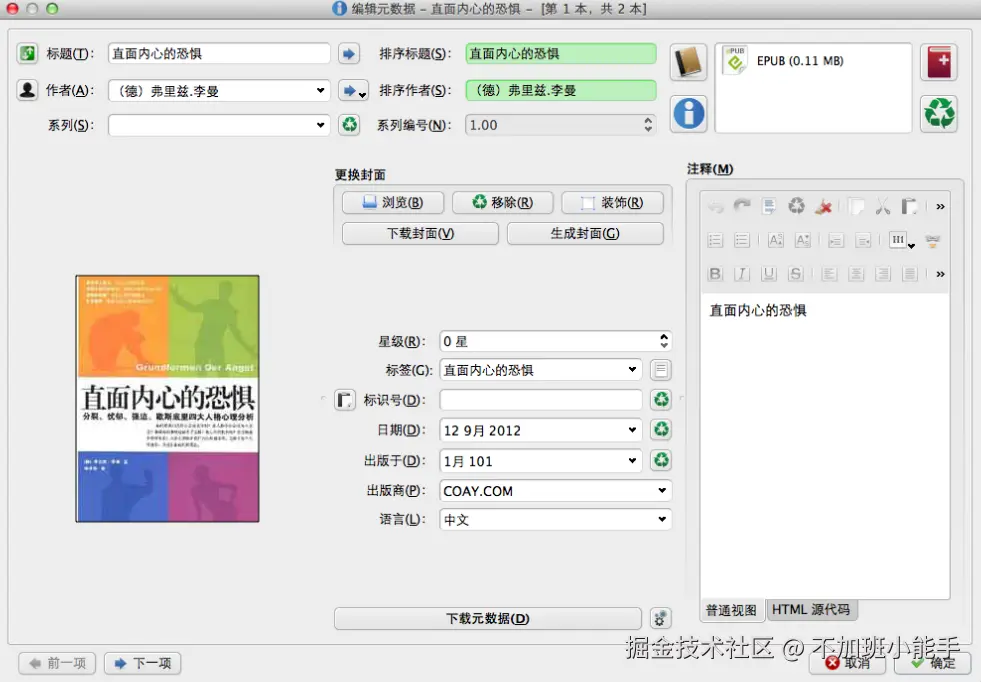Click the horizontal rule icon after H1
Screen dimensions: 981x682
(x=932, y=240)
